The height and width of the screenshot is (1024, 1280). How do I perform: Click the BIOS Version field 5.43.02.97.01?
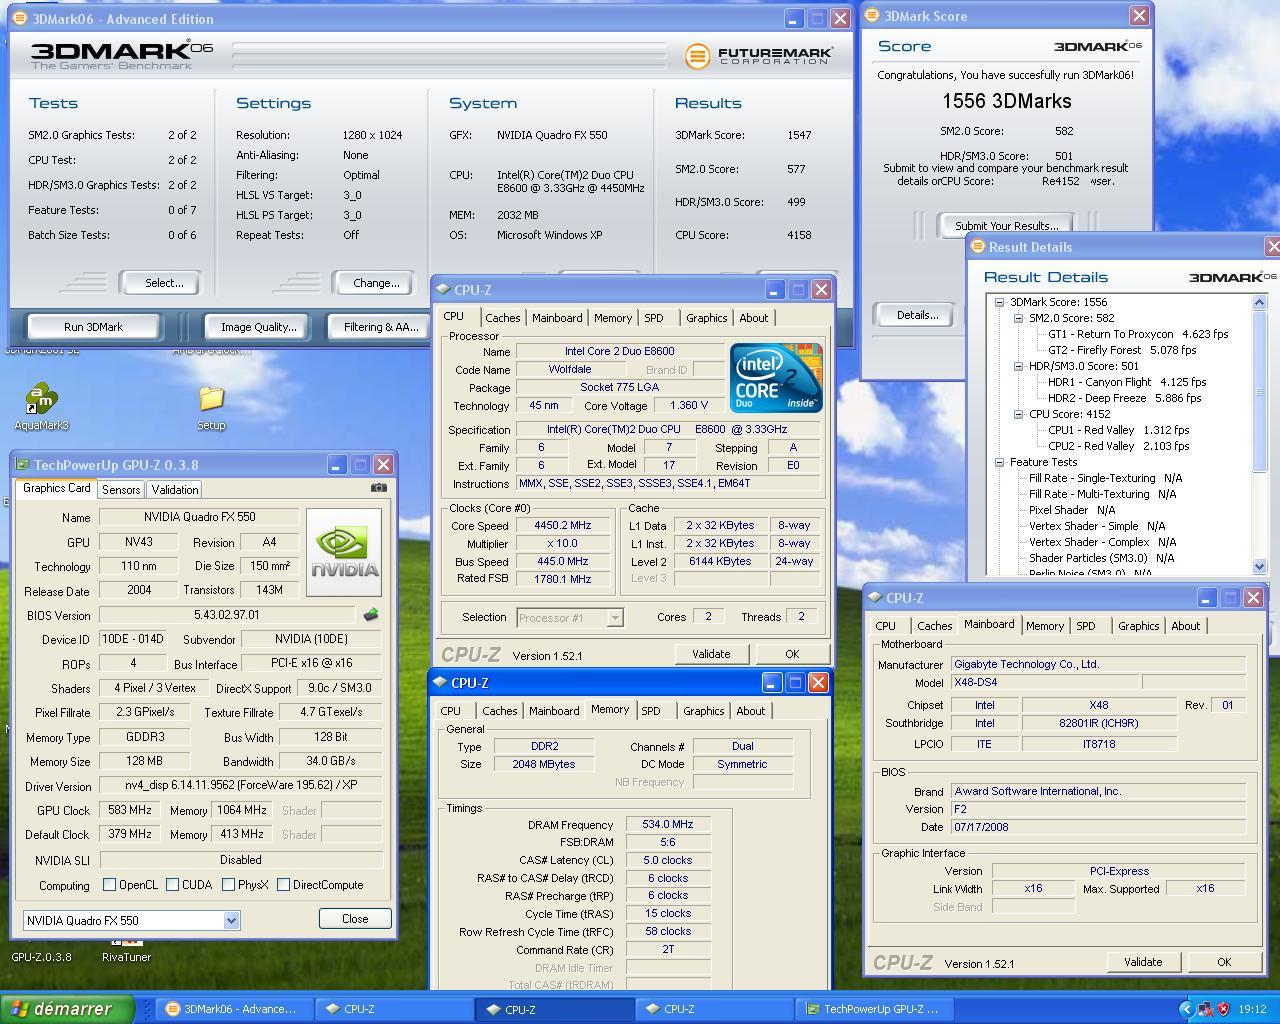pyautogui.click(x=227, y=616)
